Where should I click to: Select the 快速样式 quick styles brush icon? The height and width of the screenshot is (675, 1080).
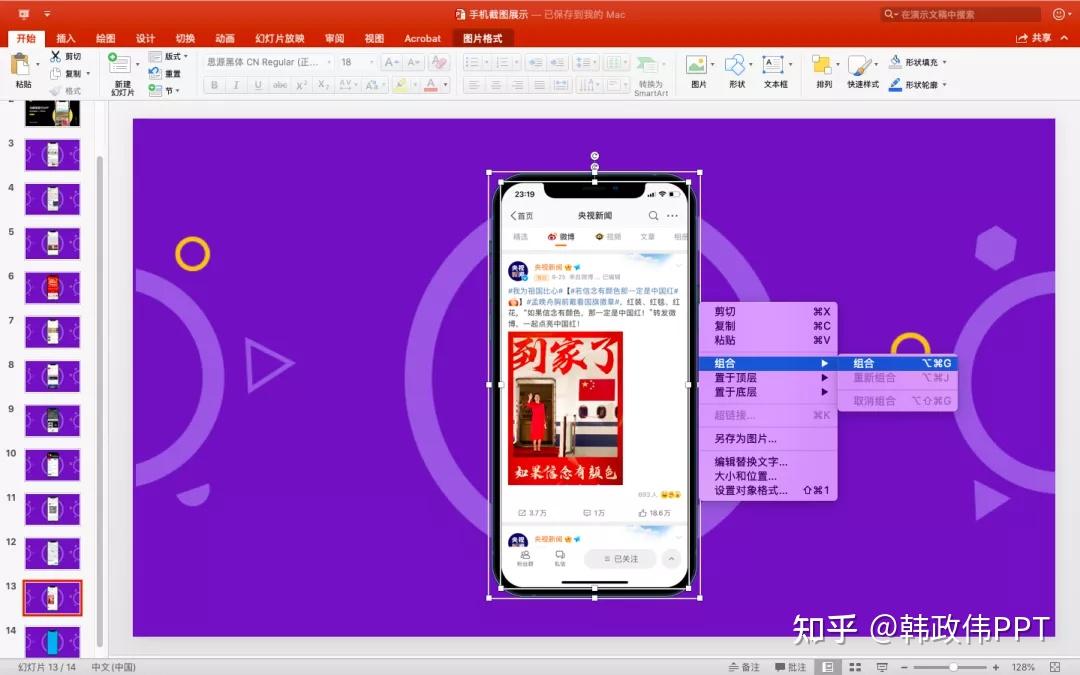coord(859,66)
